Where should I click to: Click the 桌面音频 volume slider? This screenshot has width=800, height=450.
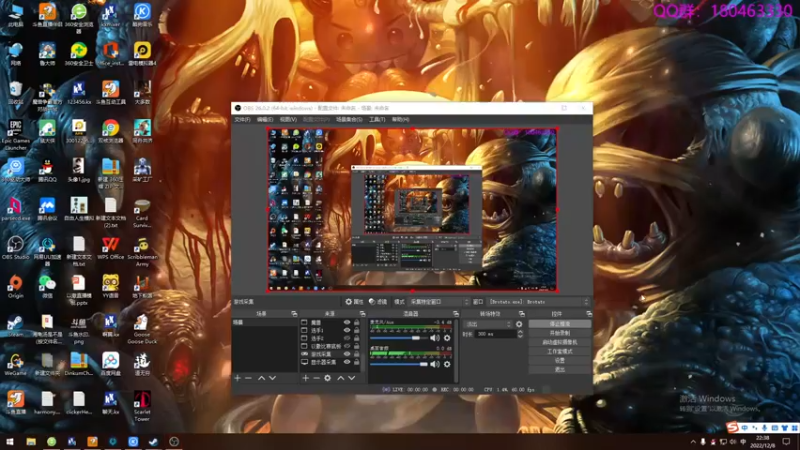(x=399, y=364)
